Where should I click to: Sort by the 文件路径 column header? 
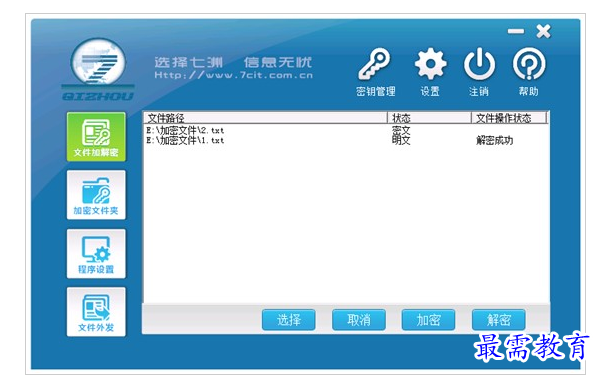pos(266,118)
